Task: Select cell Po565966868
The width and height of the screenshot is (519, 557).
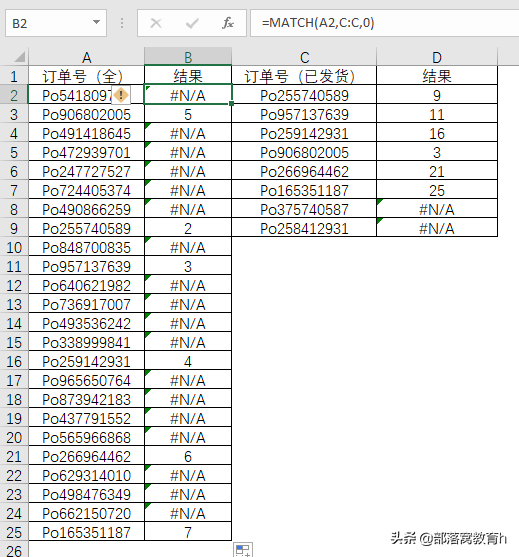Action: pos(86,437)
